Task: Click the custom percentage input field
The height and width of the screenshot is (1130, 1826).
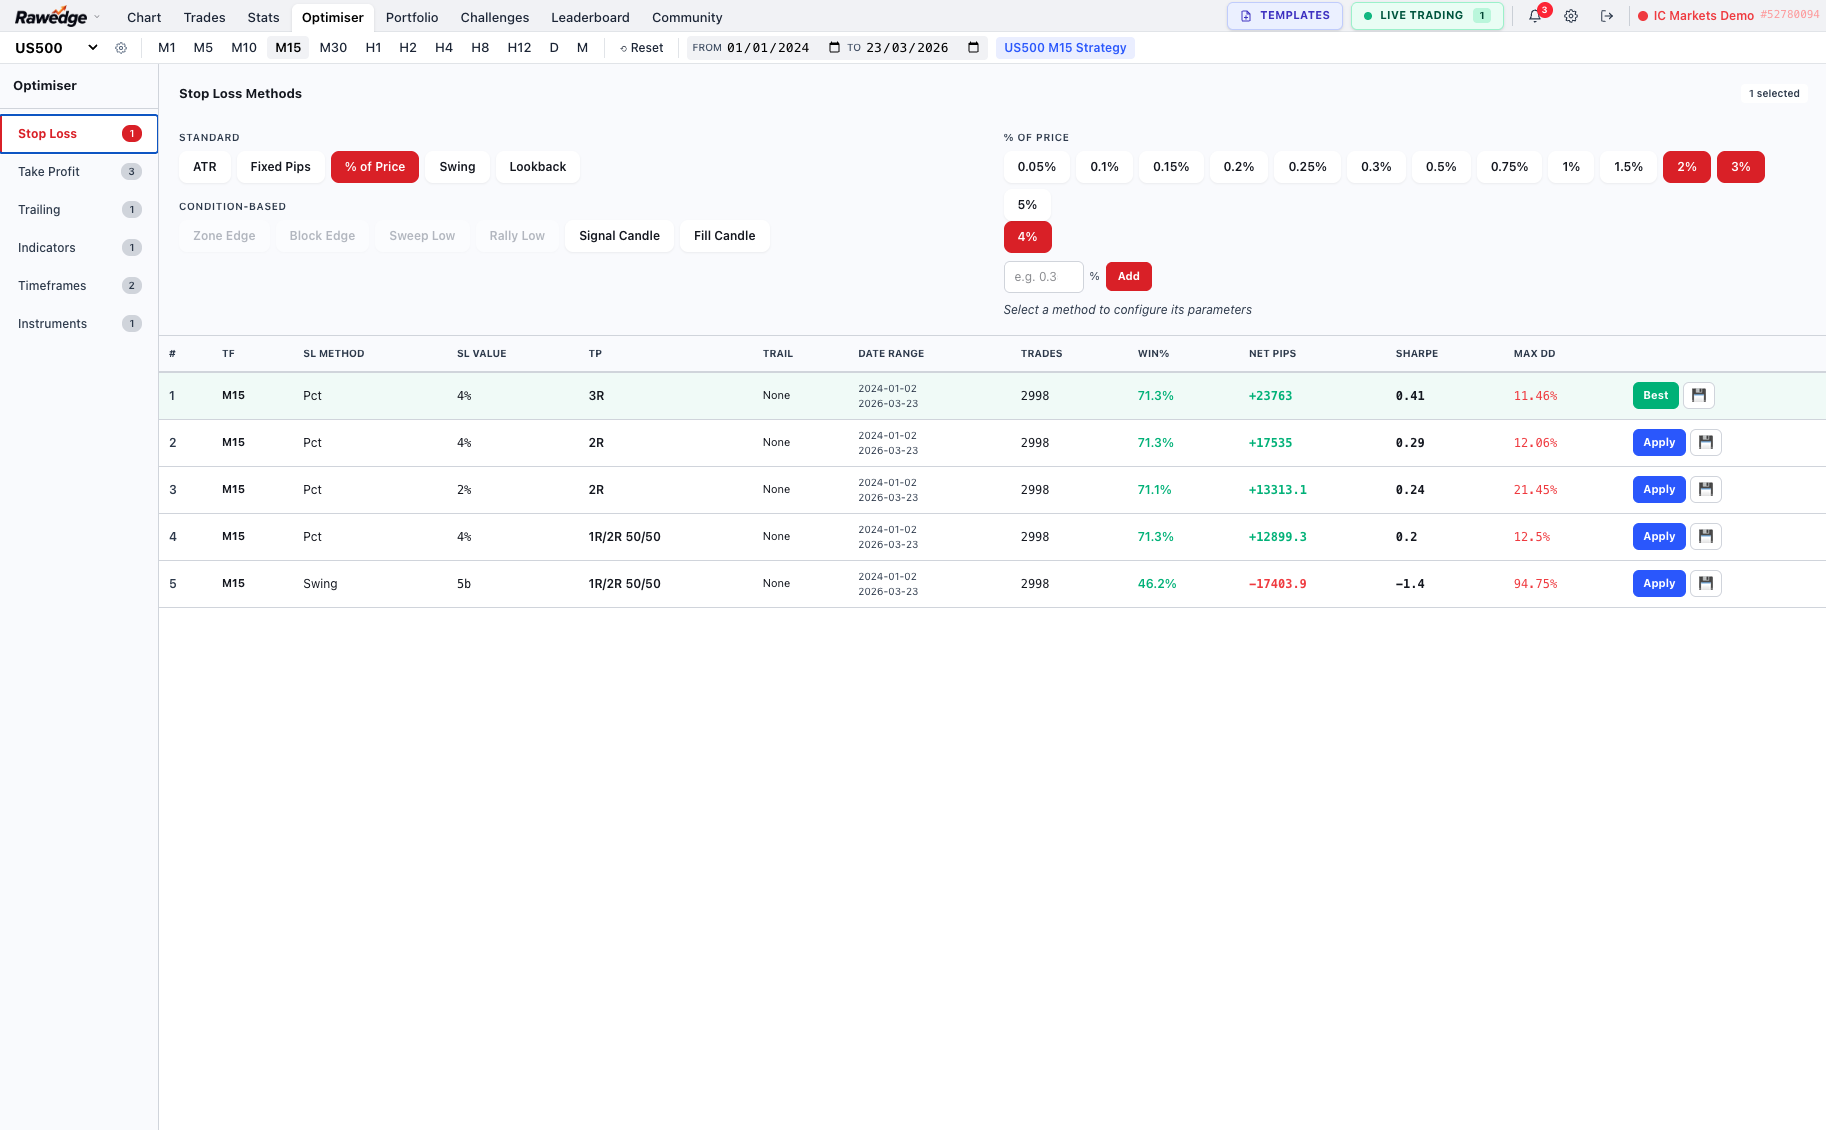Action: (x=1043, y=276)
